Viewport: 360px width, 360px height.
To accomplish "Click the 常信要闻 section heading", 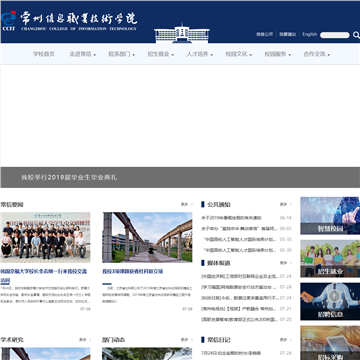I will pyautogui.click(x=12, y=205).
